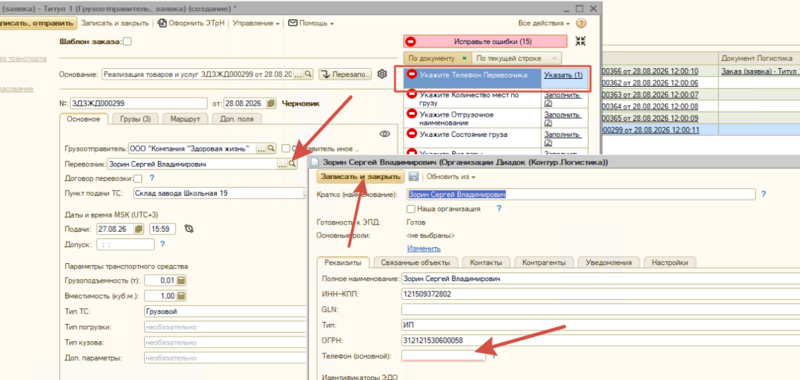Select the Реквизиты tab
This screenshot has height=380, width=800.
tap(342, 262)
